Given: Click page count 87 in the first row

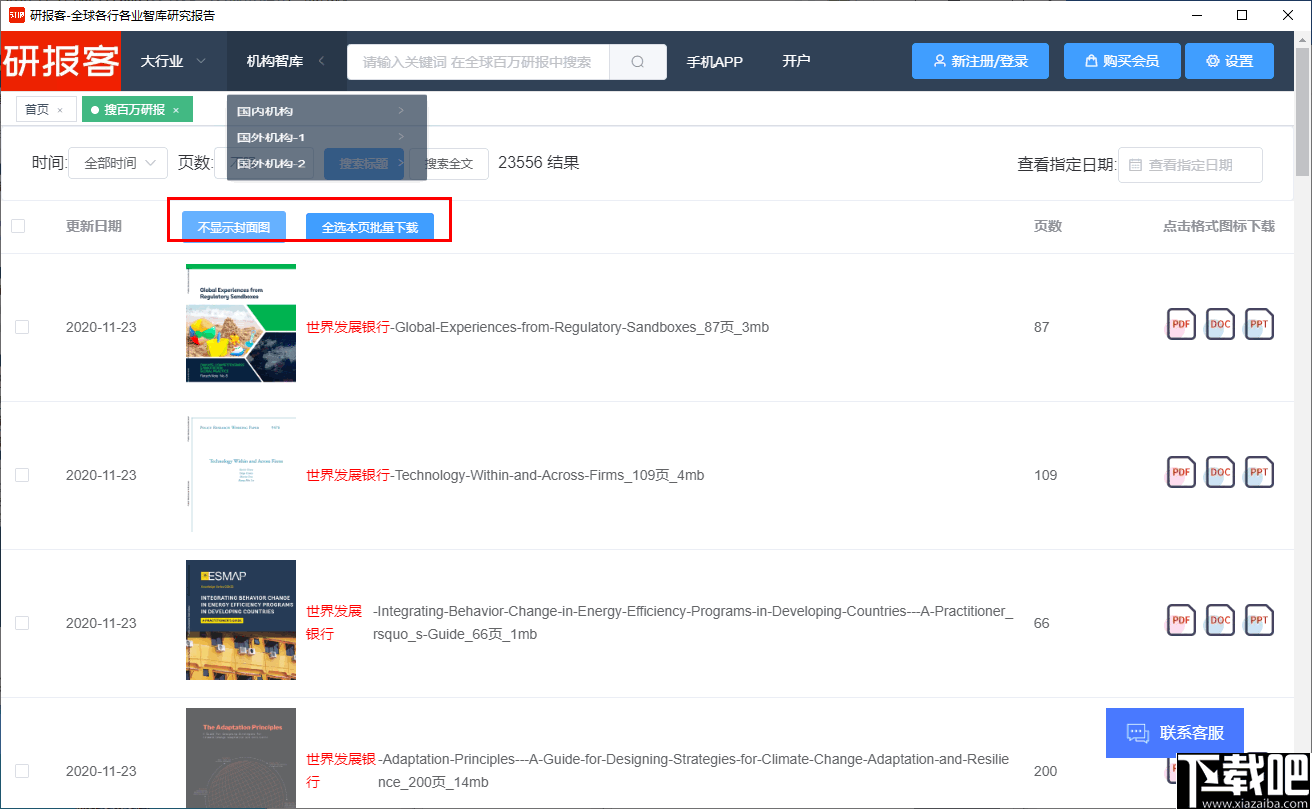Looking at the screenshot, I should [x=1042, y=327].
